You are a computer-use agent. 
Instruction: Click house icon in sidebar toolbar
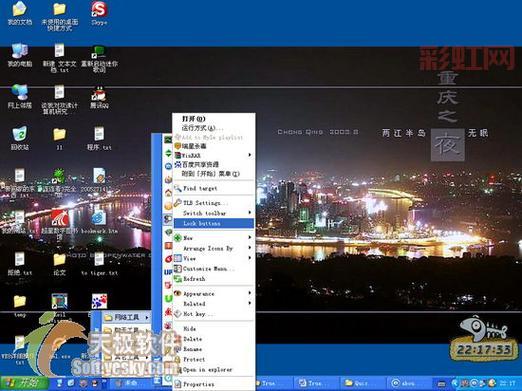[x=168, y=192]
